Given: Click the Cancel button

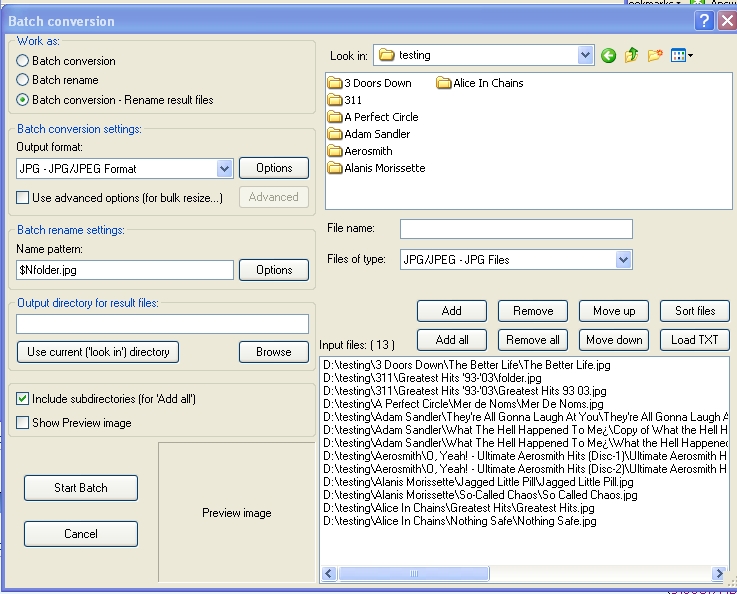Looking at the screenshot, I should click(81, 534).
